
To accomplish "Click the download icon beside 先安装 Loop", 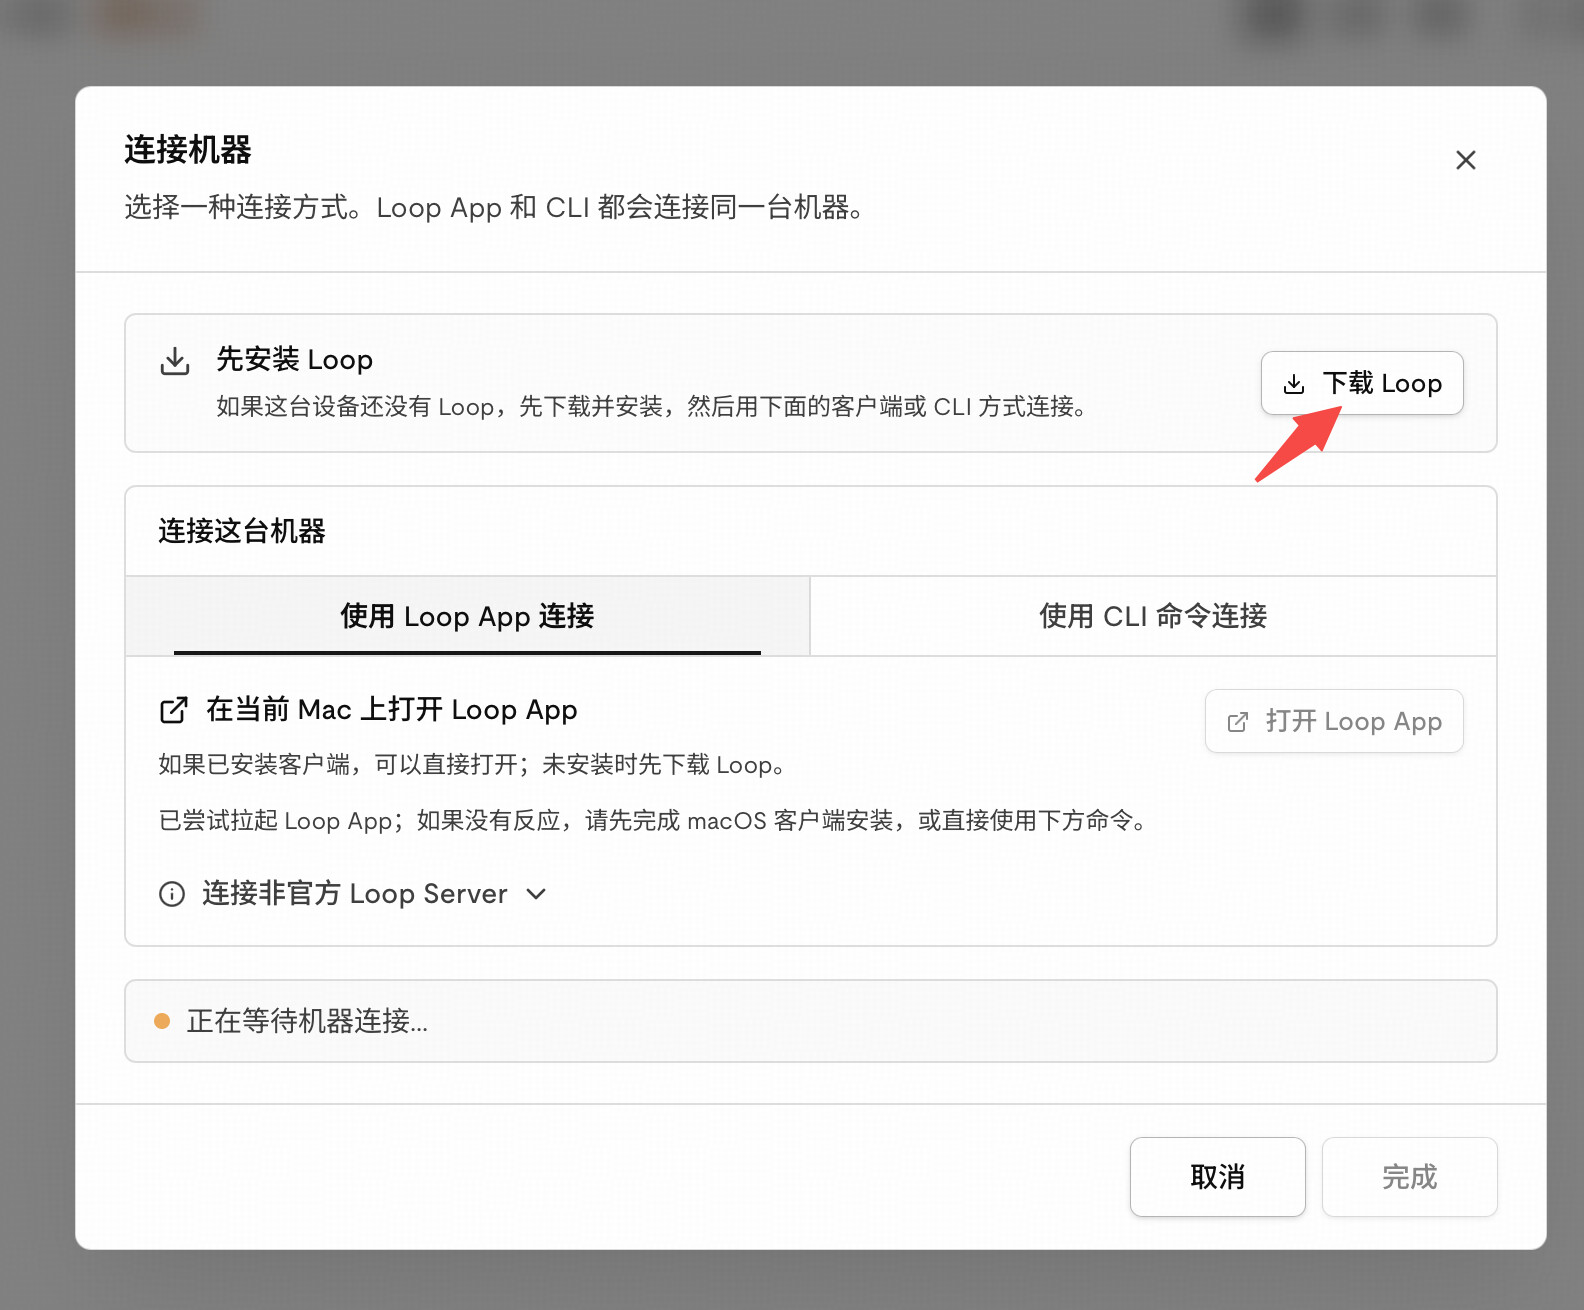I will [x=175, y=361].
